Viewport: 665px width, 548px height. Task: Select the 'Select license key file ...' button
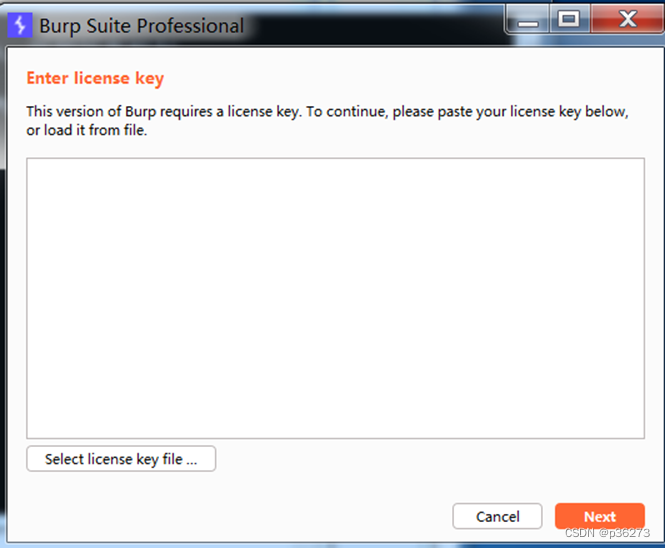[x=121, y=459]
